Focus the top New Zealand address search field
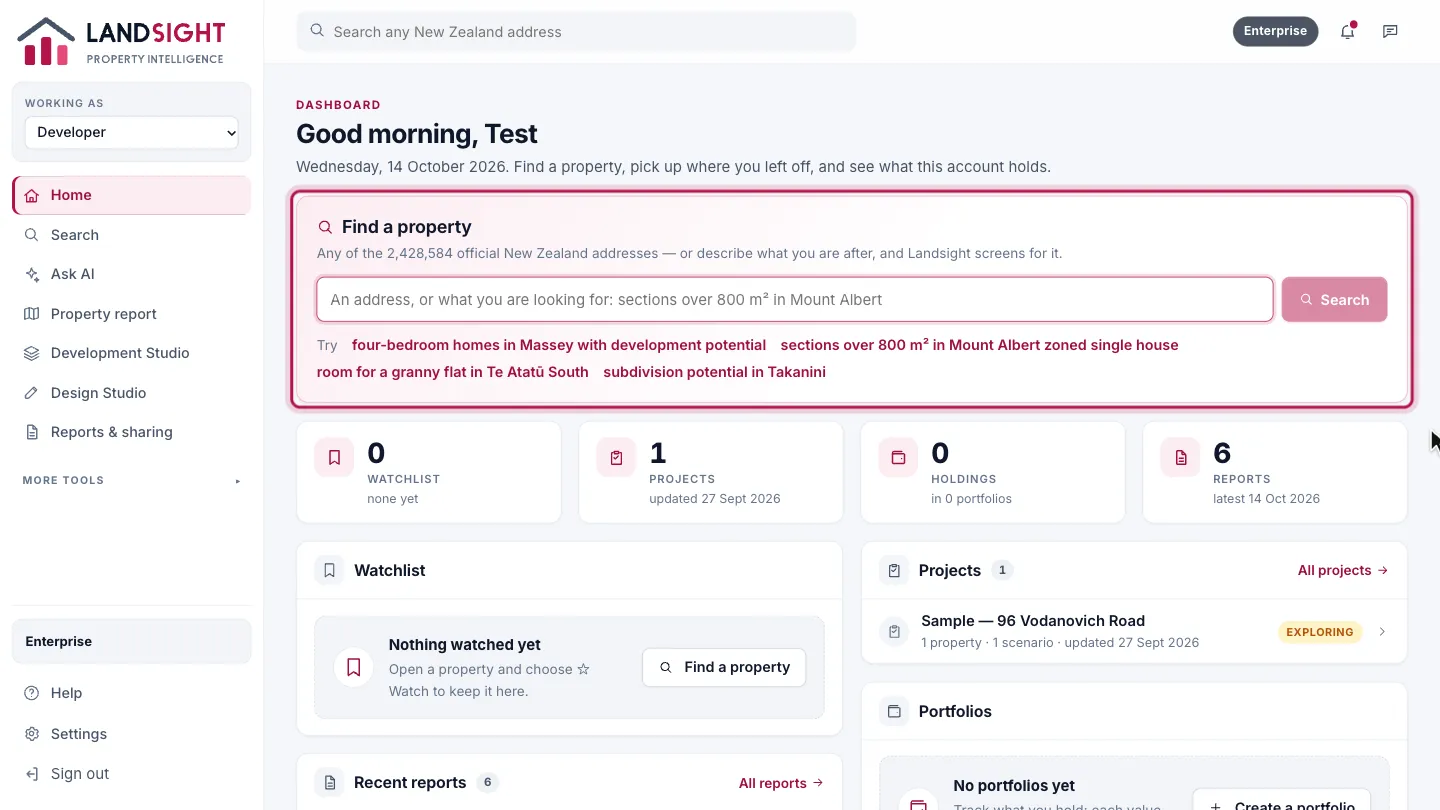Screen dimensions: 1440x810 pos(576,31)
